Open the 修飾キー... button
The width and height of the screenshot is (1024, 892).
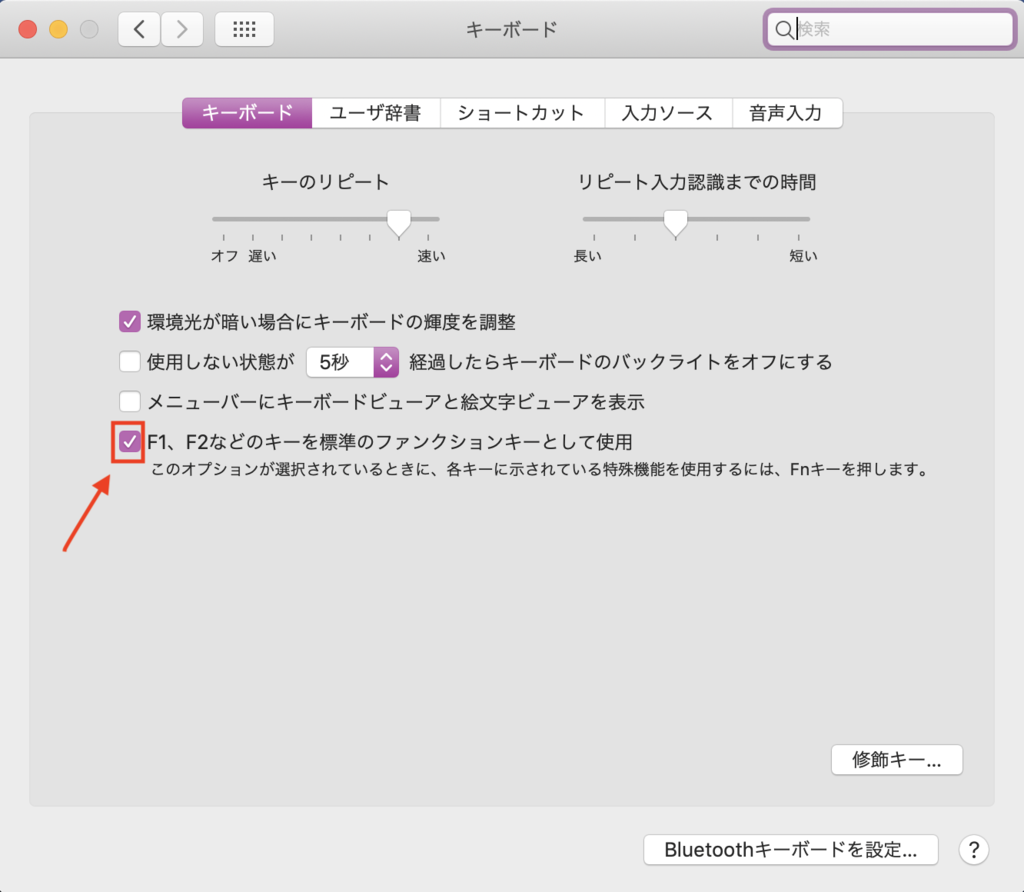pyautogui.click(x=896, y=759)
